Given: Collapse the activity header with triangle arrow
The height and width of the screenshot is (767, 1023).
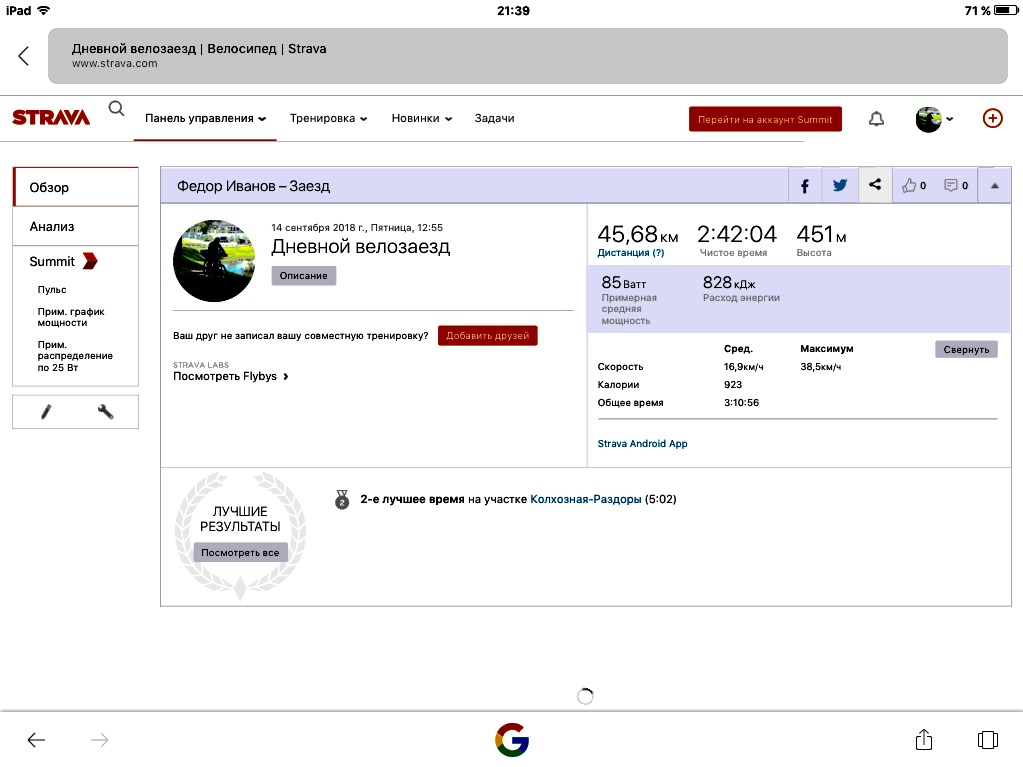Looking at the screenshot, I should [994, 185].
